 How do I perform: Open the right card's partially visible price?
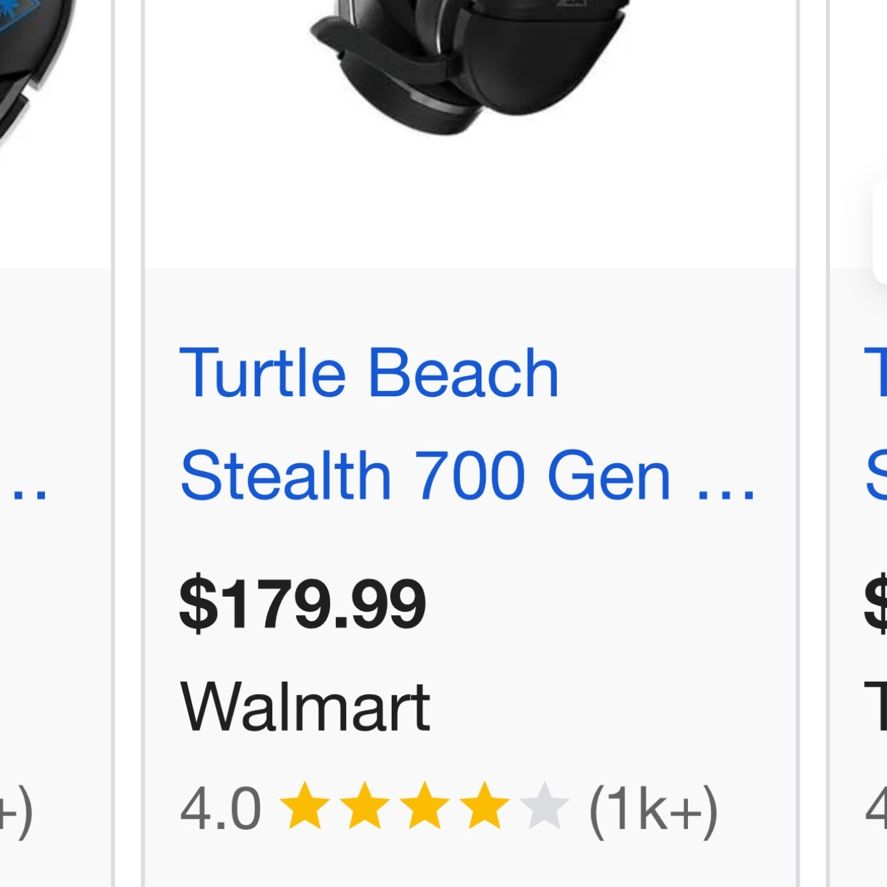coord(876,604)
